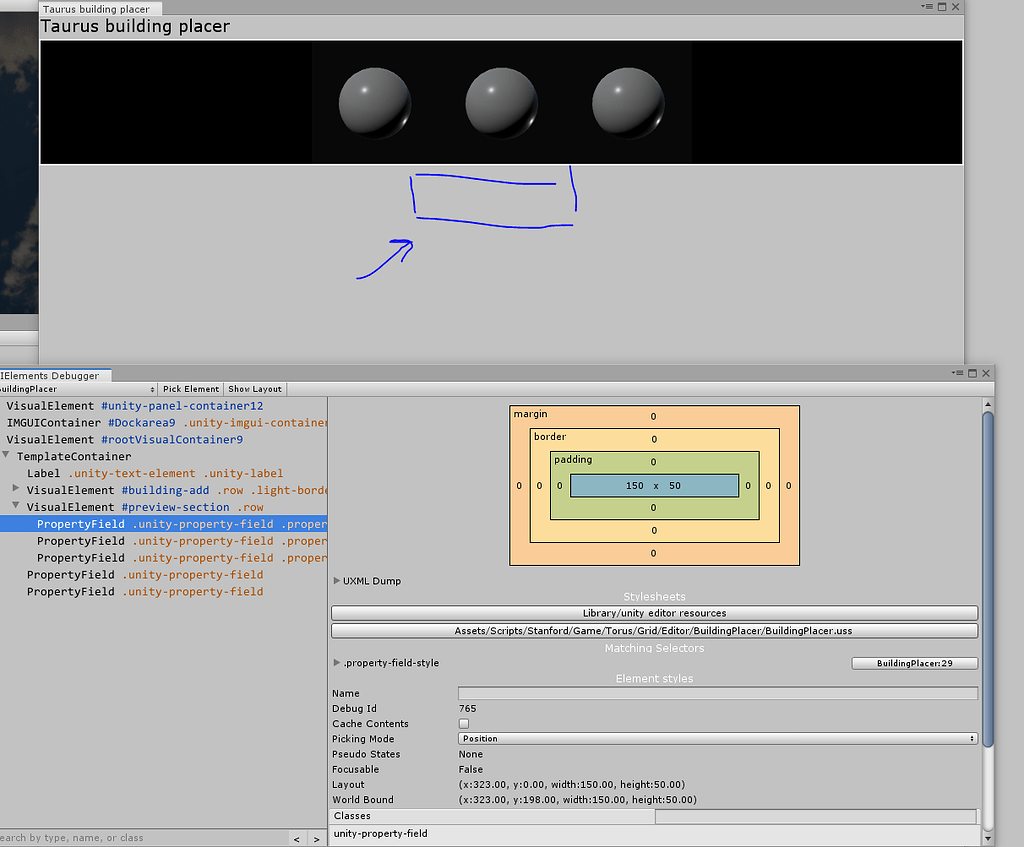Open the BuildingPlacer.uss stylesheet
1024x847 pixels.
tap(654, 630)
